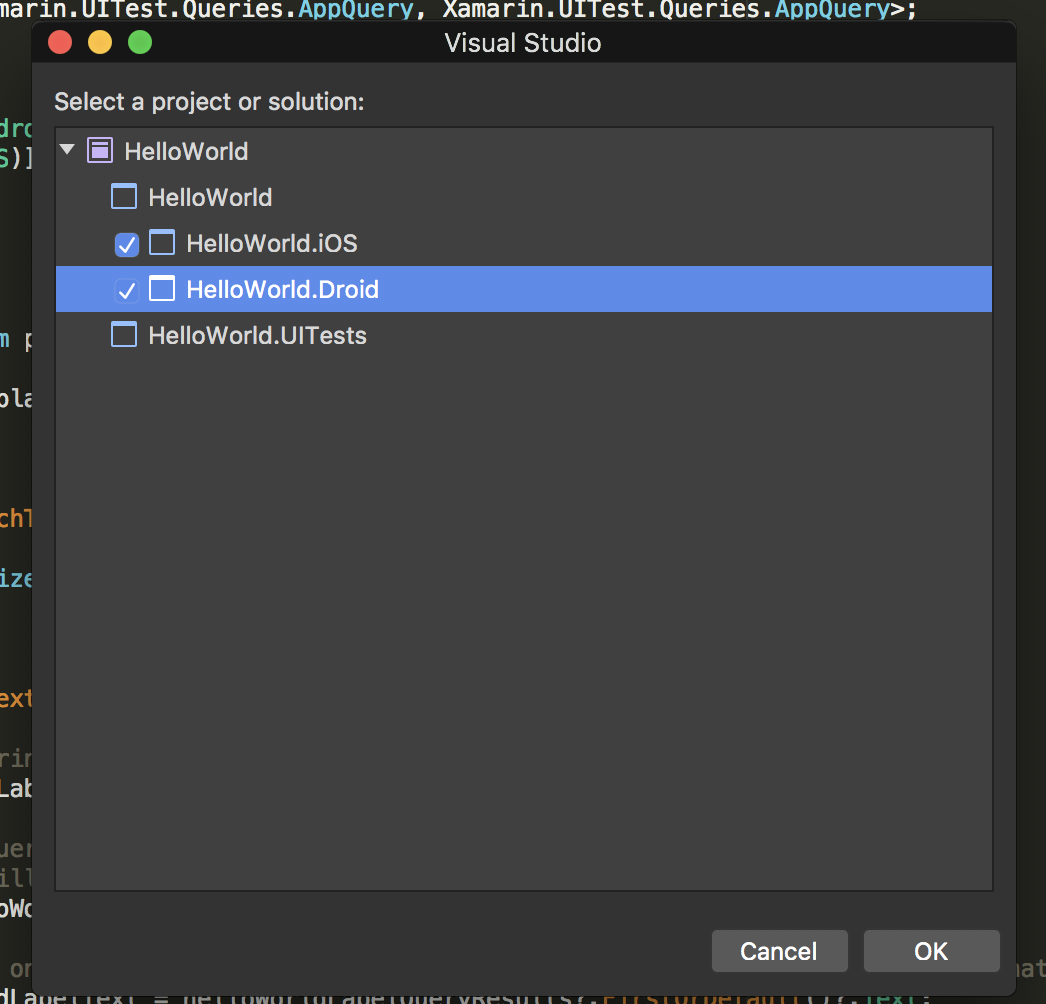Uncheck the HelloWorld.Droid checkbox
Image resolution: width=1046 pixels, height=1004 pixels.
[126, 290]
